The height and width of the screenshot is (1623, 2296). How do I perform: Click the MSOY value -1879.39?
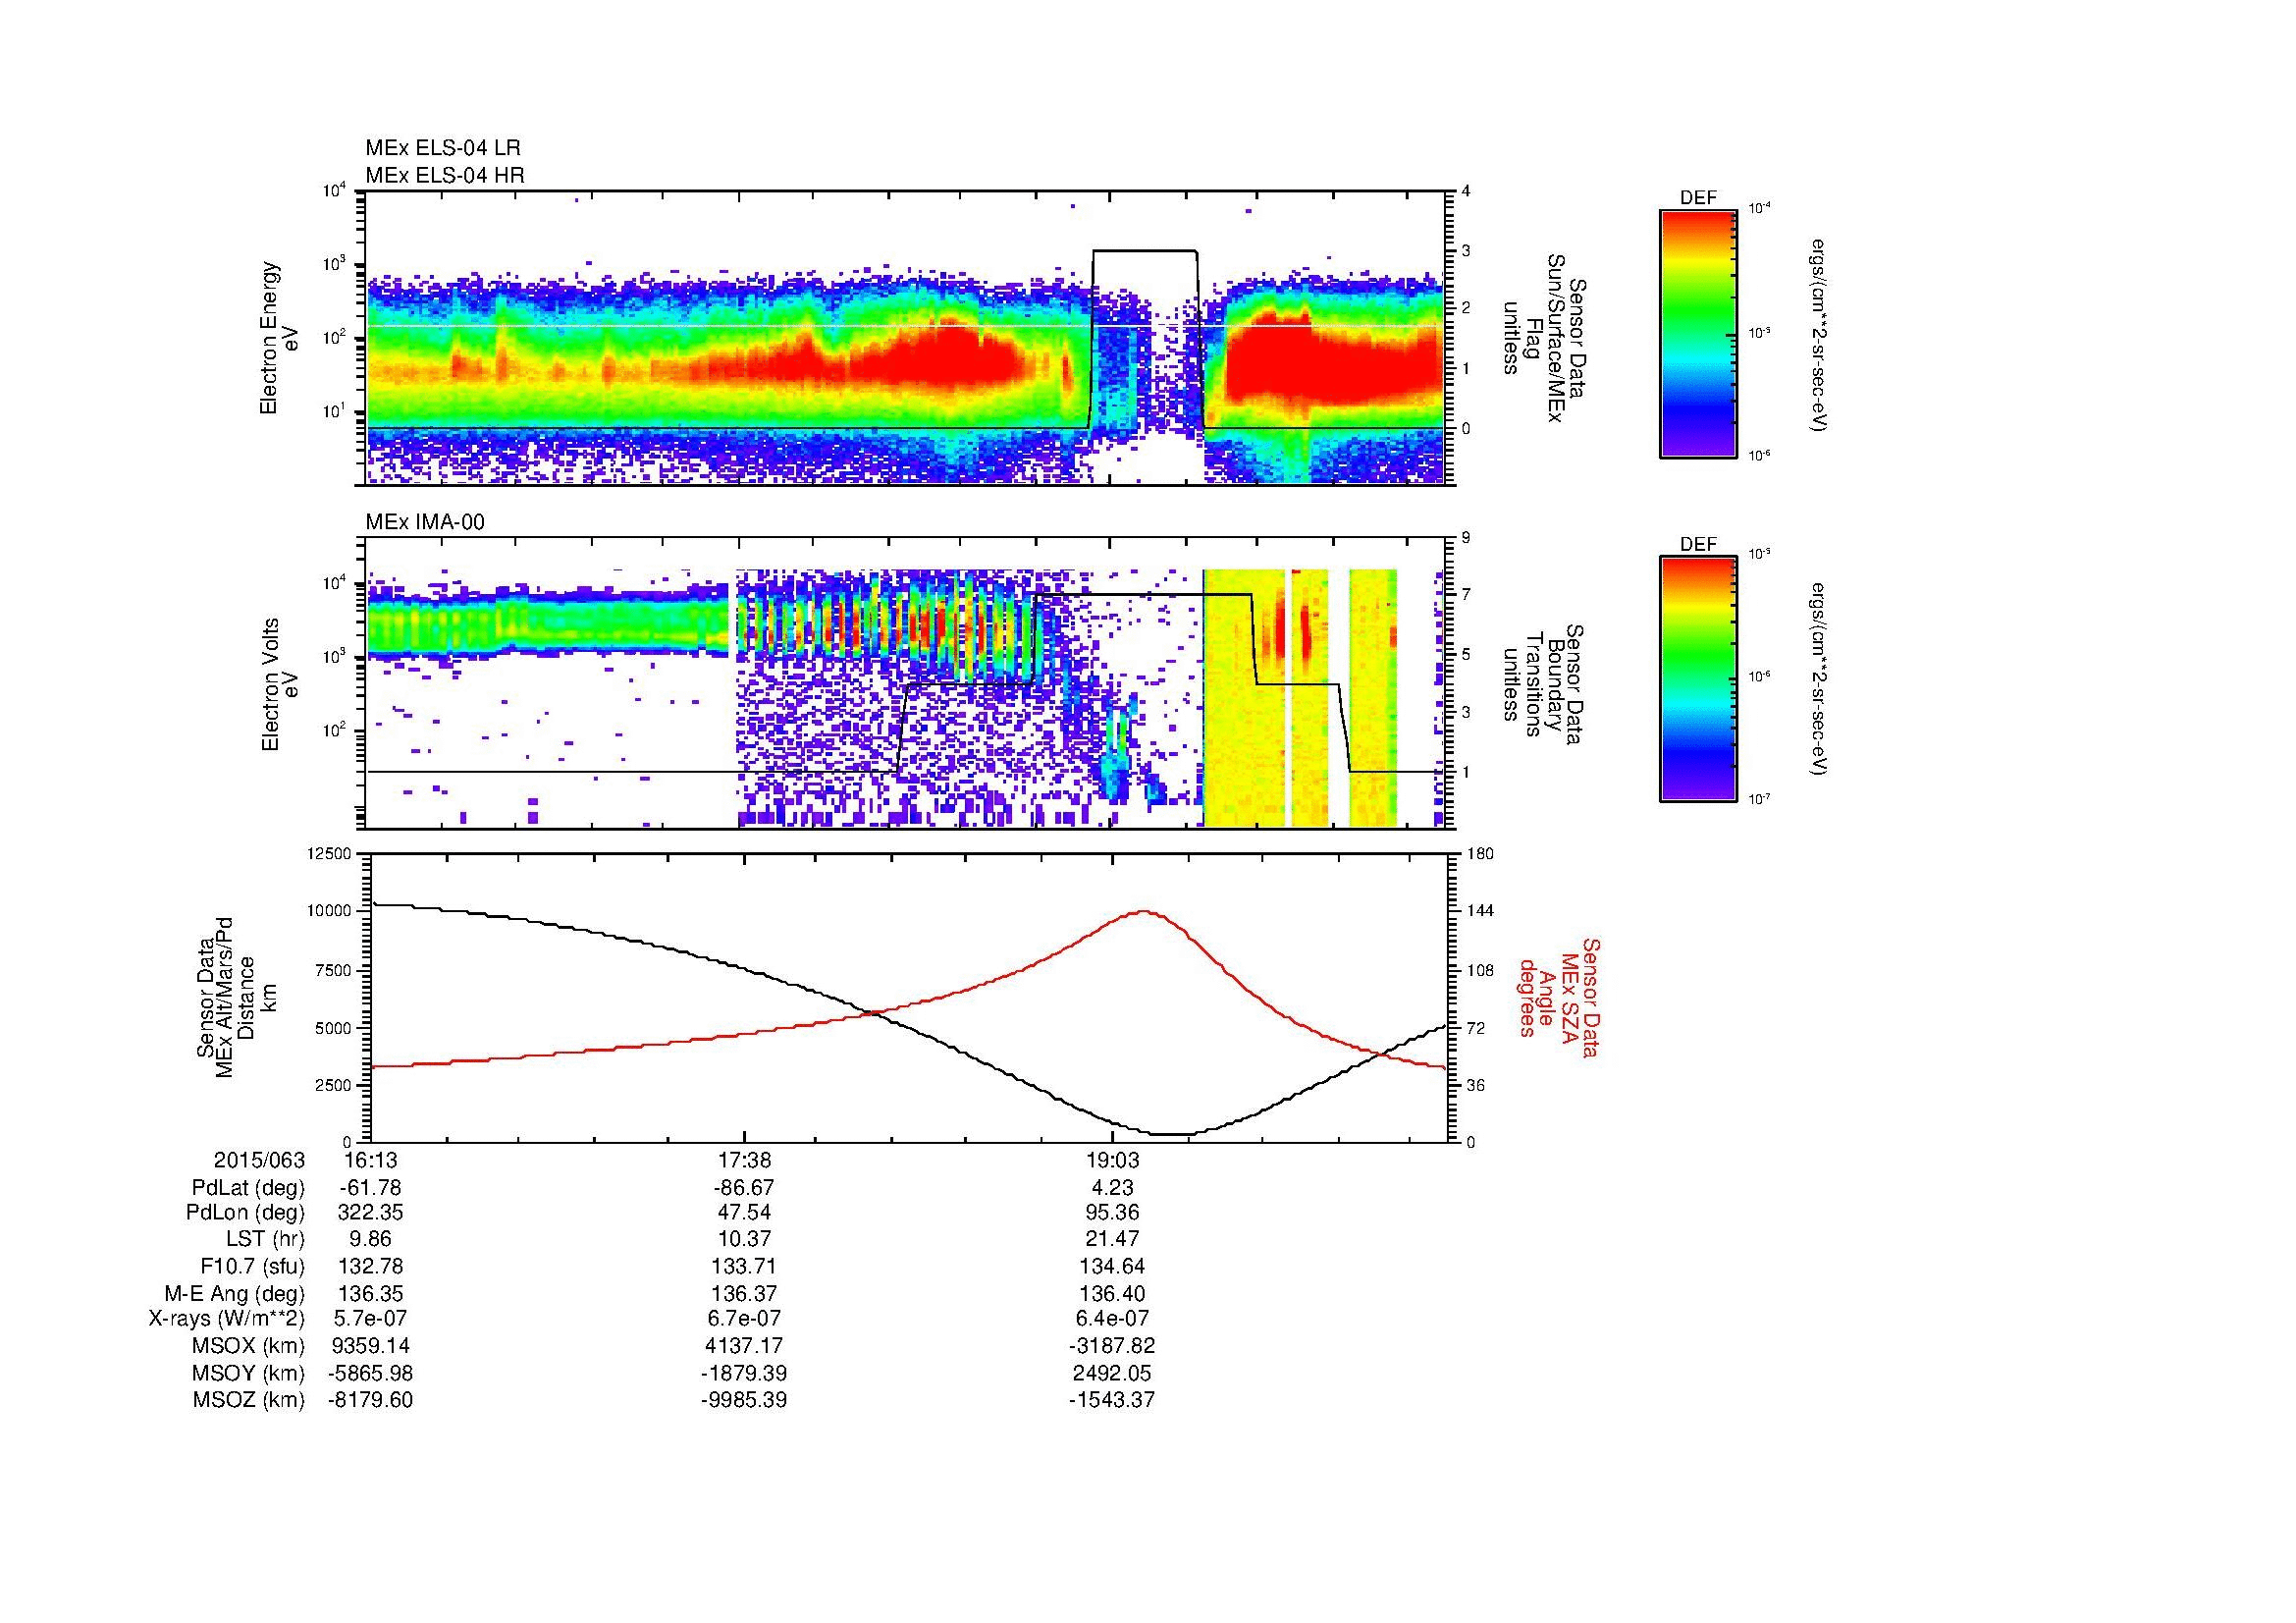743,1373
